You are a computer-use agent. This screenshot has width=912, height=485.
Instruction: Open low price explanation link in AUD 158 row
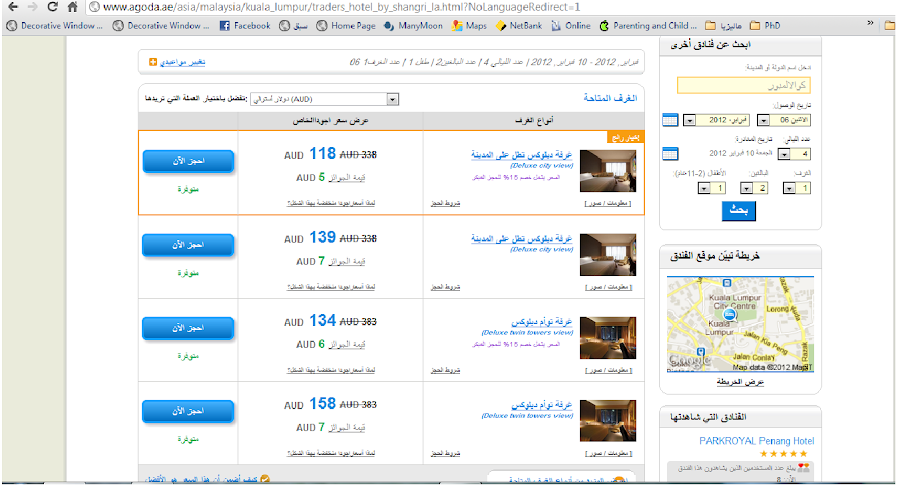(331, 453)
